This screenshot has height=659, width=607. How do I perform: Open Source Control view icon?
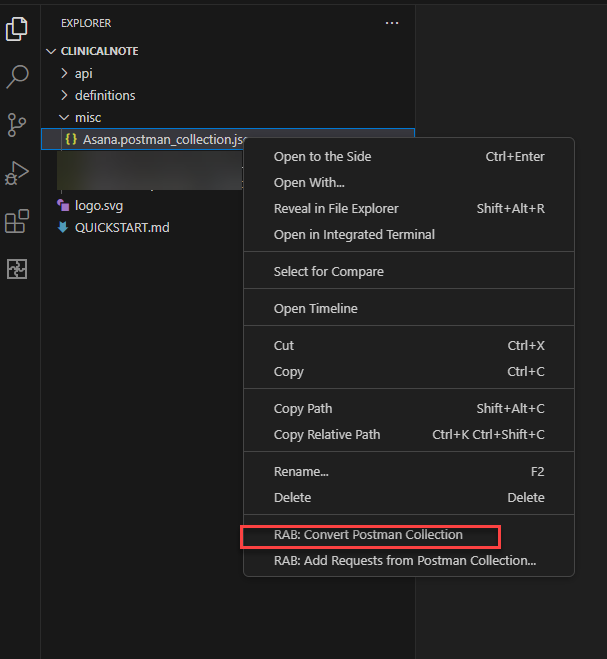[17, 124]
